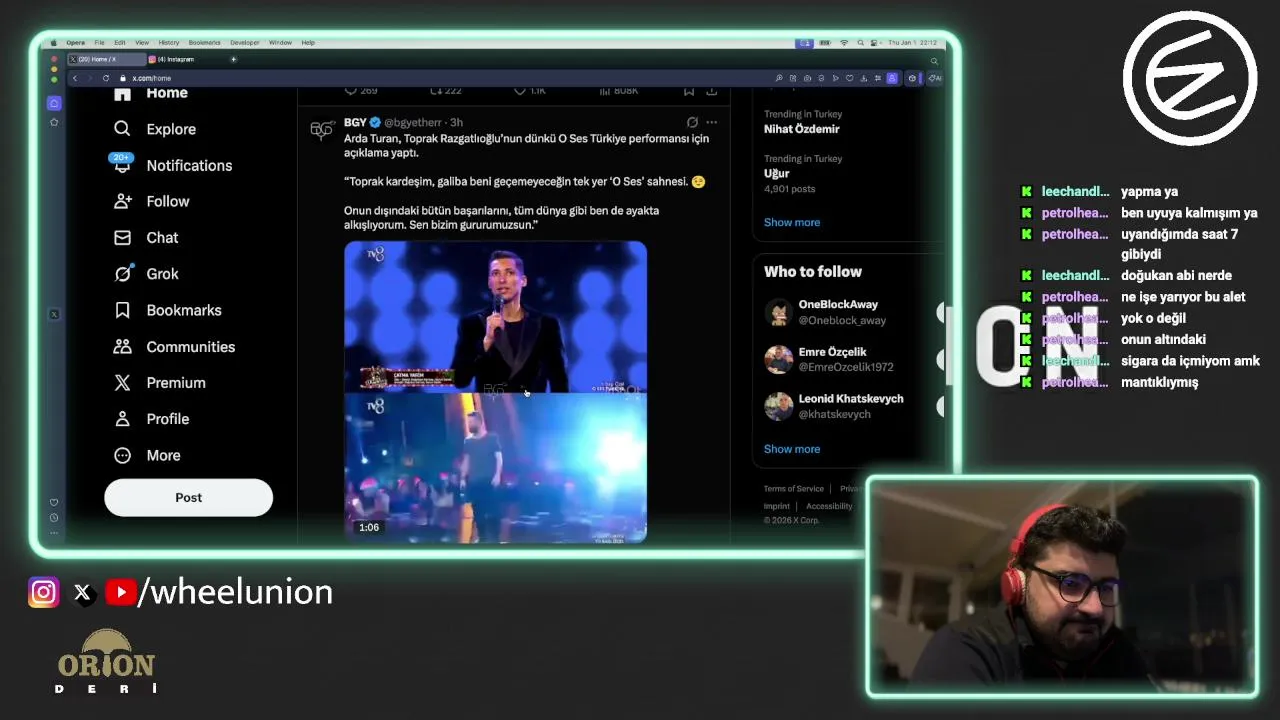Click the repost icon showing 222
1280x720 pixels.
point(435,91)
